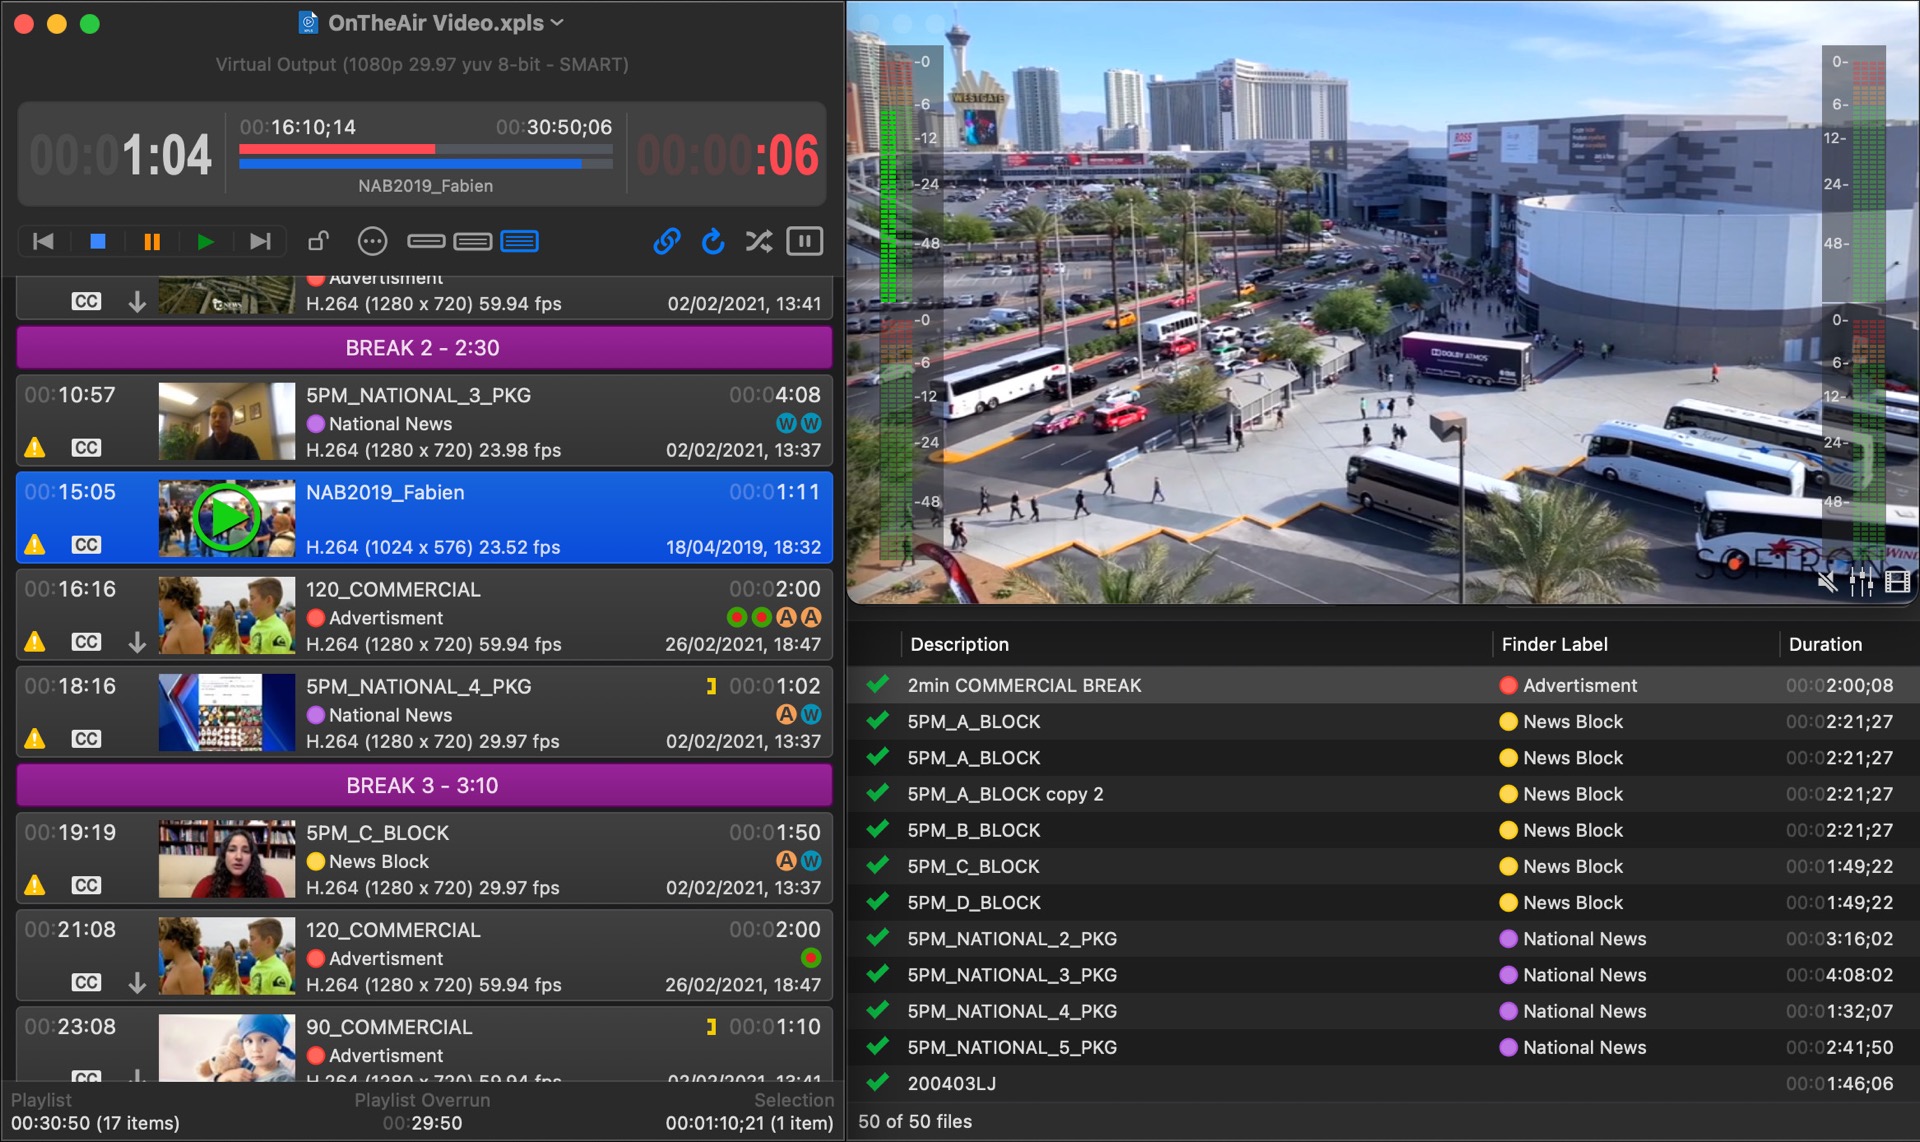Toggle the shuffle icon
This screenshot has height=1142, width=1920.
(x=759, y=241)
